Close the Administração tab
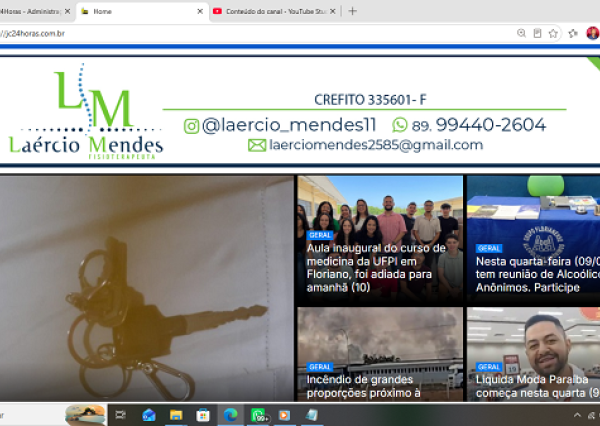Screen dimensions: 600x426 click(x=67, y=11)
